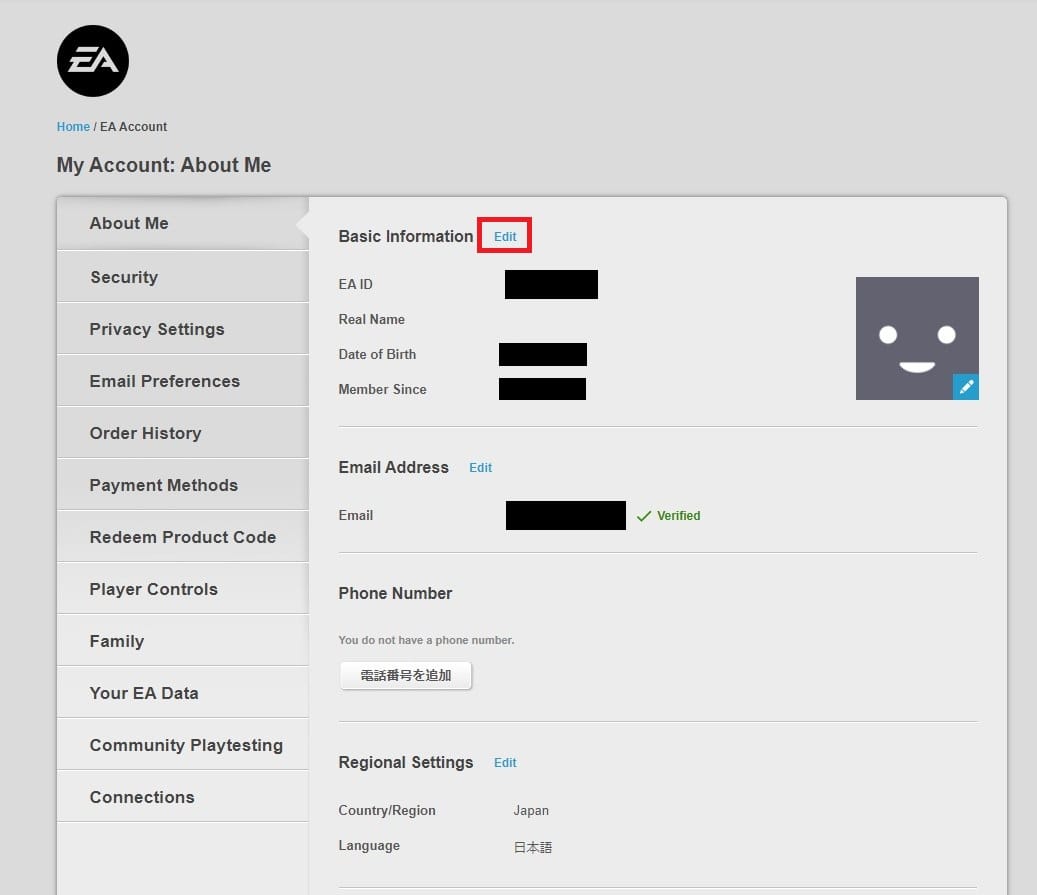Click the 'Real Name' label
The image size is (1037, 895).
tap(372, 320)
